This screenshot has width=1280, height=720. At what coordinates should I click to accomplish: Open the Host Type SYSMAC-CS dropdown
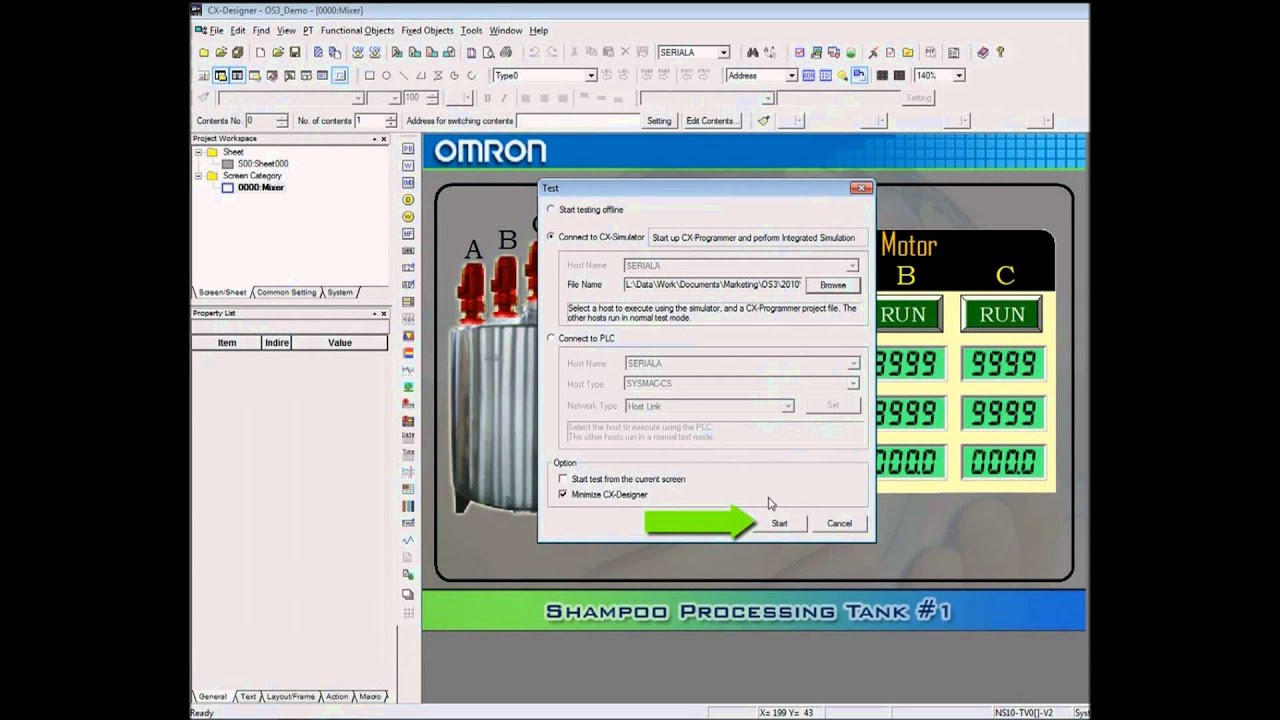[853, 383]
